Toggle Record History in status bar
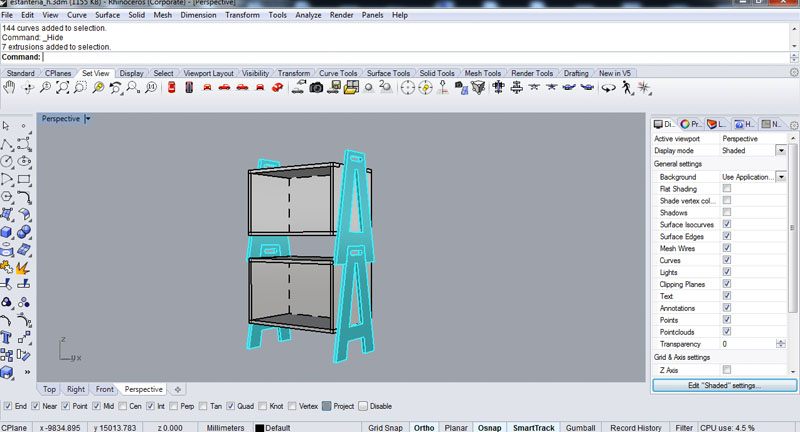800x432 pixels. pos(636,428)
